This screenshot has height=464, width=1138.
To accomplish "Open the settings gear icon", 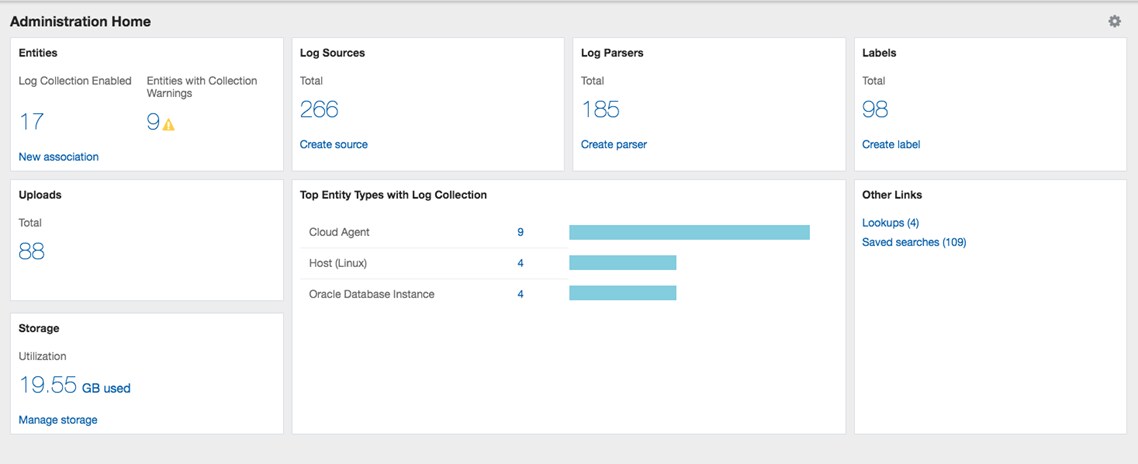I will pos(1114,21).
